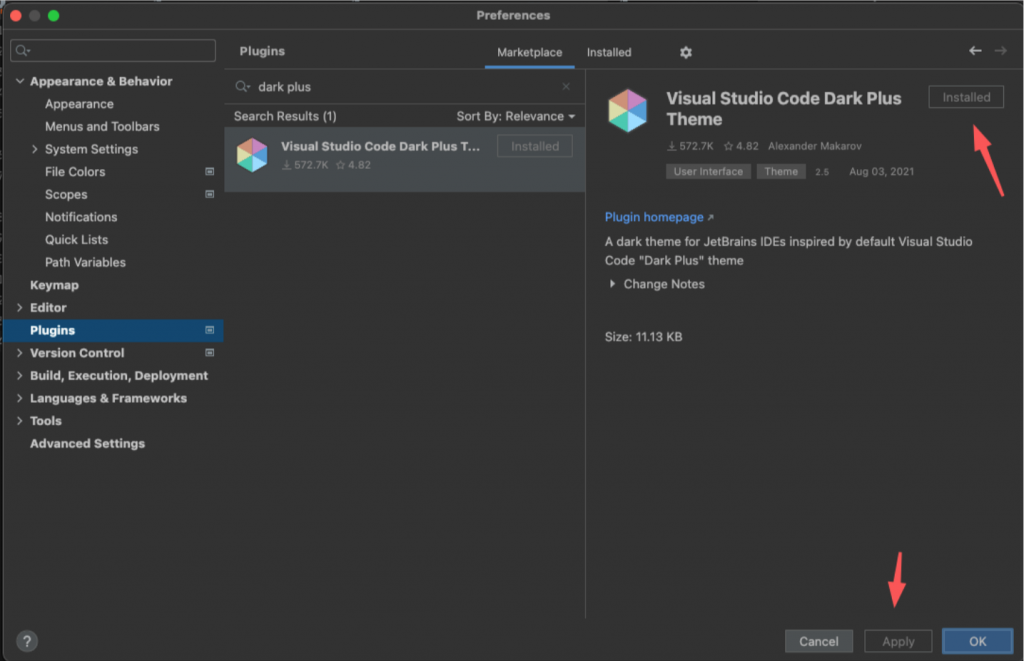Expand the Tools section
The width and height of the screenshot is (1024, 661).
[20, 421]
